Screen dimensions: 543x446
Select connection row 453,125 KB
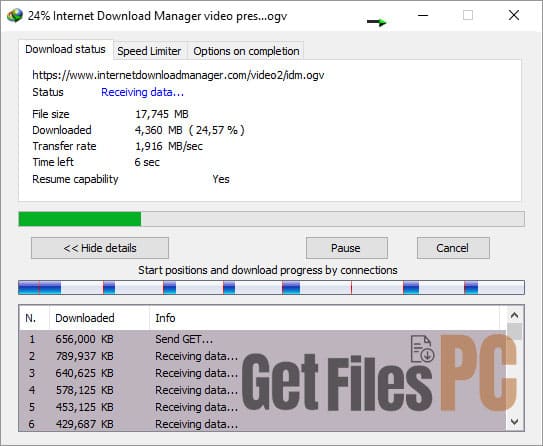pos(262,407)
